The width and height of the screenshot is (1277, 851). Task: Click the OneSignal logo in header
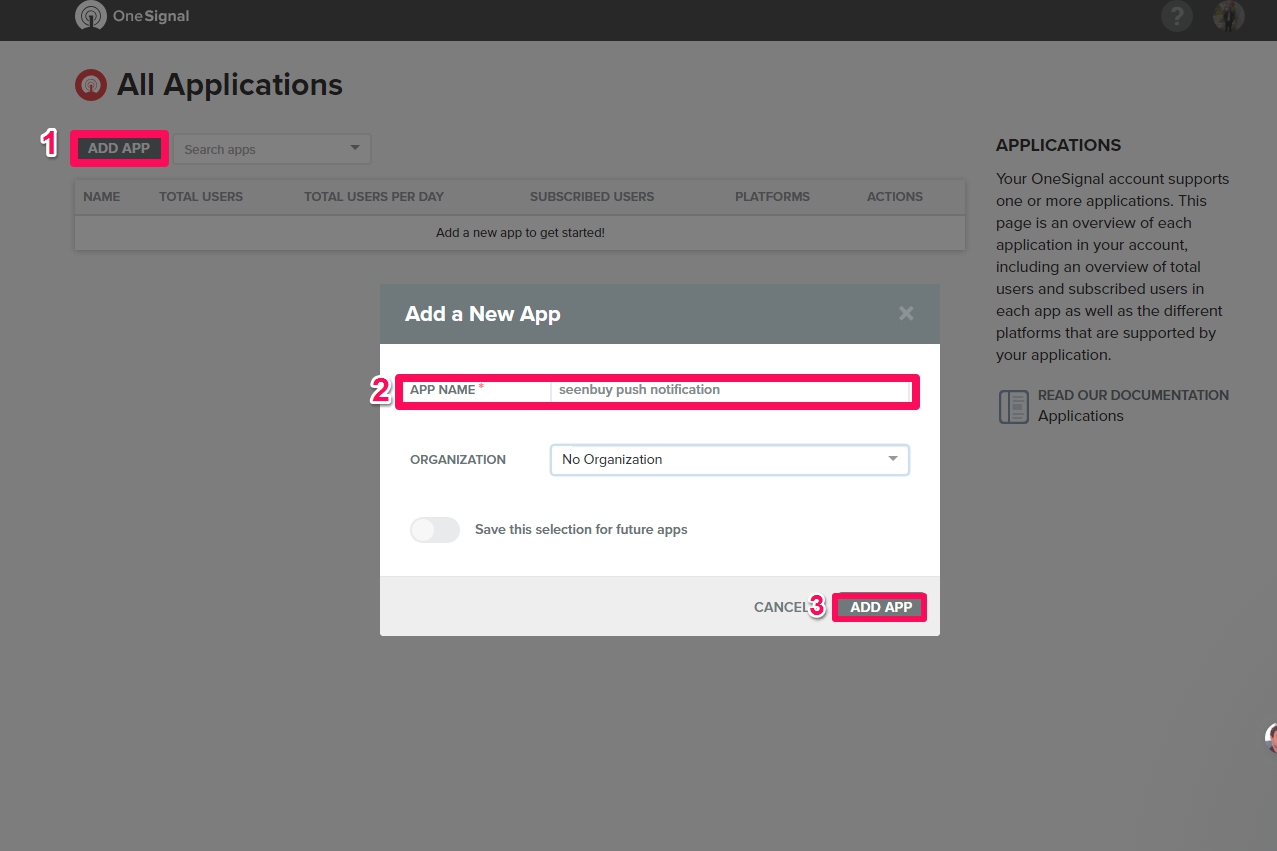[x=132, y=16]
